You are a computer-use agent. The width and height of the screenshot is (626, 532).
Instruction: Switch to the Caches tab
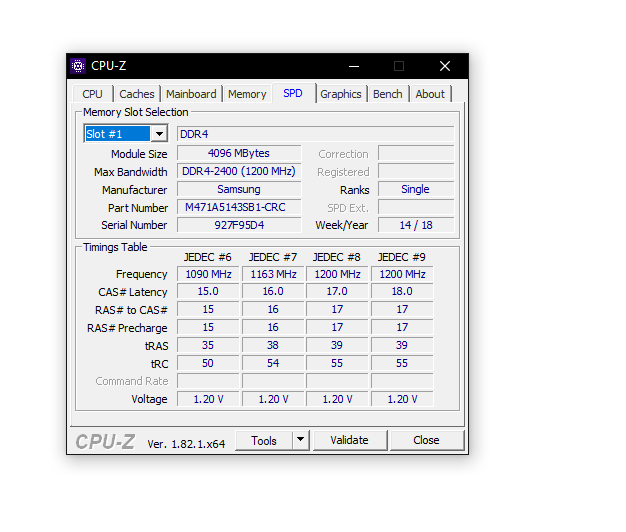[x=137, y=94]
